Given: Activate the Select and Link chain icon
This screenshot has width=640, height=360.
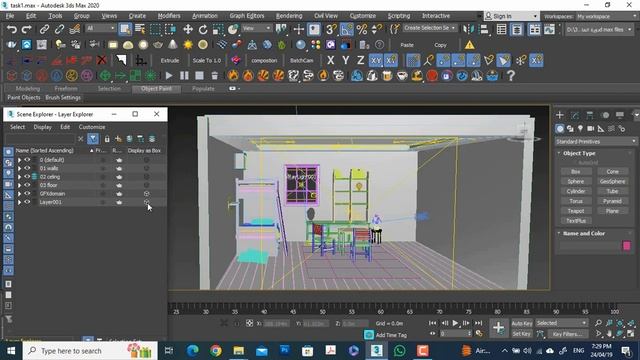Looking at the screenshot, I should (x=44, y=29).
